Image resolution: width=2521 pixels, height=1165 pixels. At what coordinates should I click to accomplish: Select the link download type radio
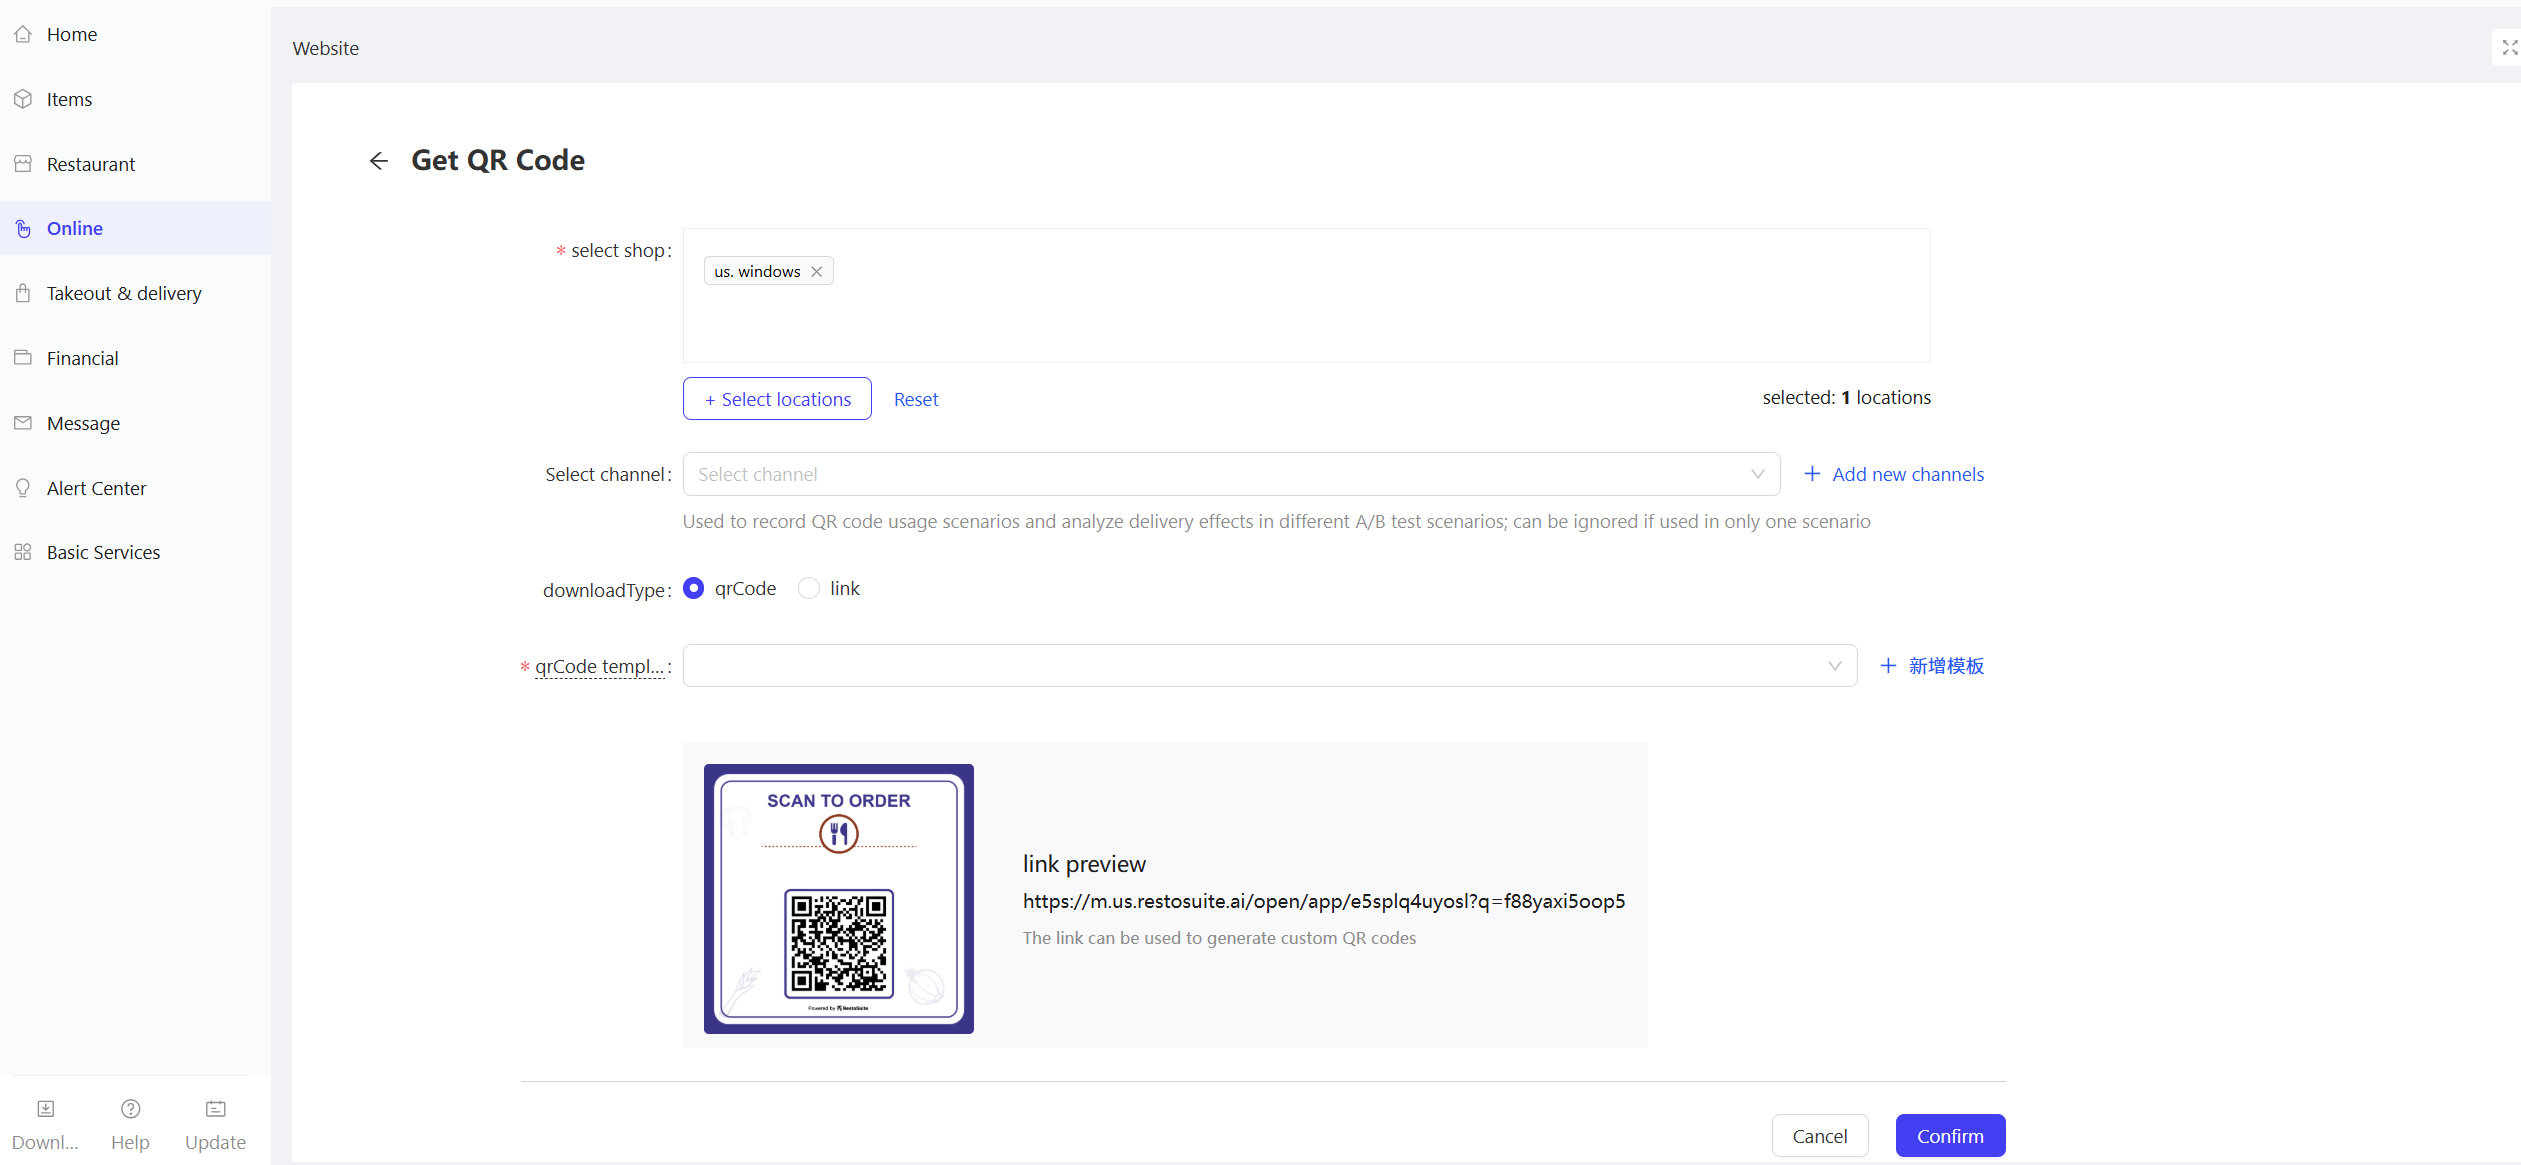pos(809,589)
